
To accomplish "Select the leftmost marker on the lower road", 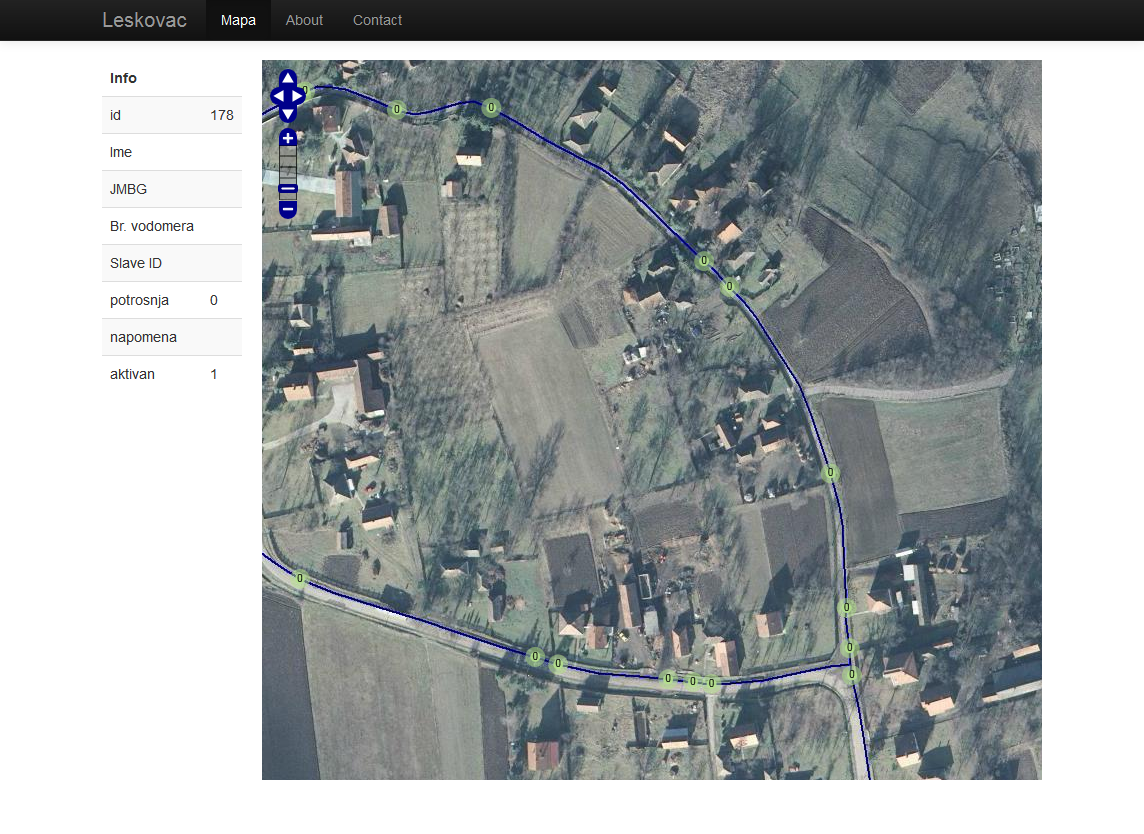I will point(299,577).
